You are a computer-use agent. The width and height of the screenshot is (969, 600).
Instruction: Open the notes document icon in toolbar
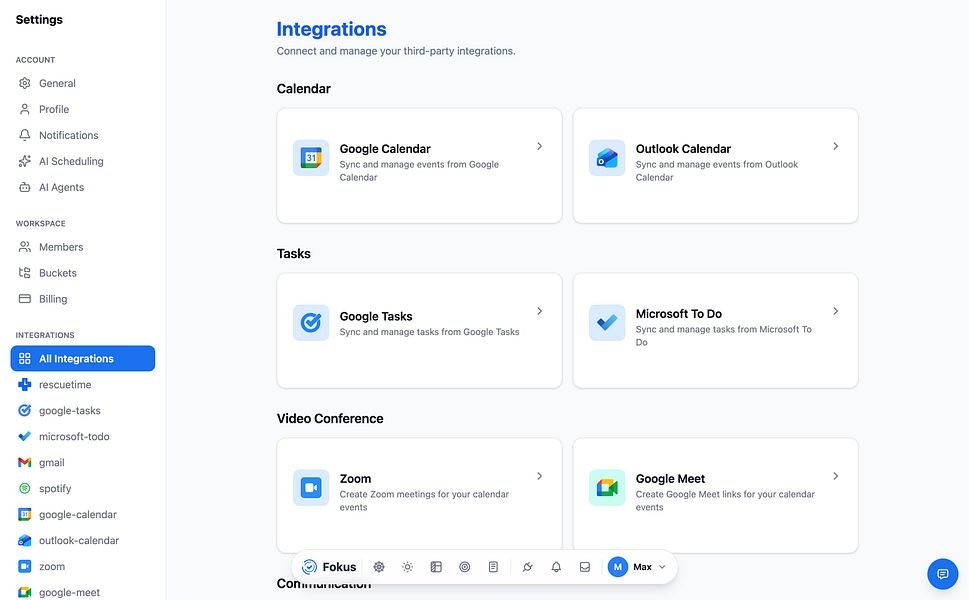pyautogui.click(x=493, y=566)
